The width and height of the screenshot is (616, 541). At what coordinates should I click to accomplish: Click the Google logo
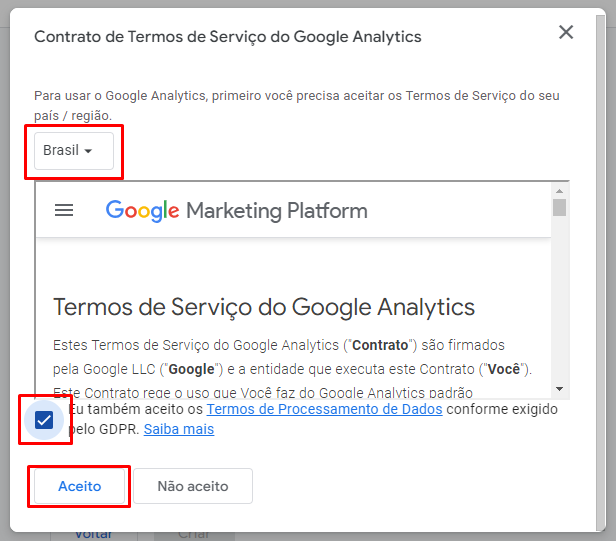[142, 210]
